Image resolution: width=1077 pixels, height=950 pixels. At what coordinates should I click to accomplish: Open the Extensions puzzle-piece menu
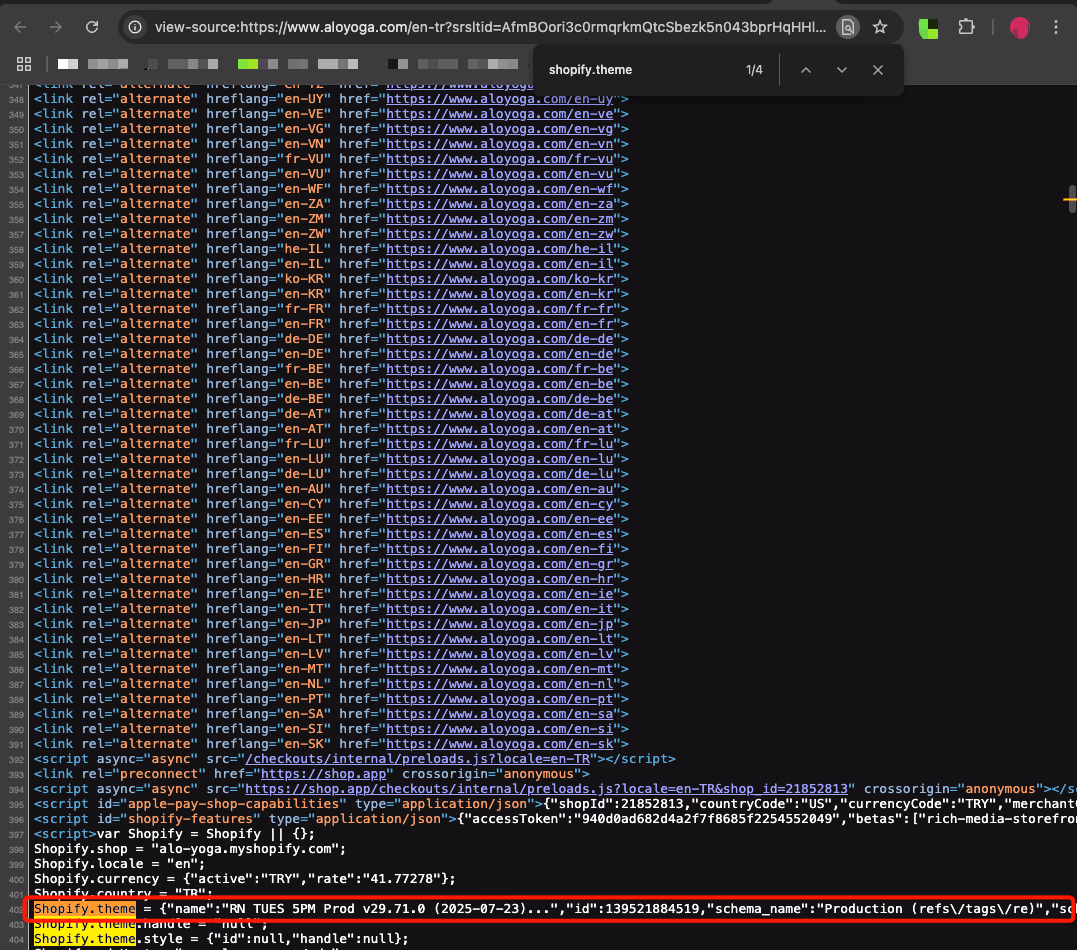tap(966, 27)
